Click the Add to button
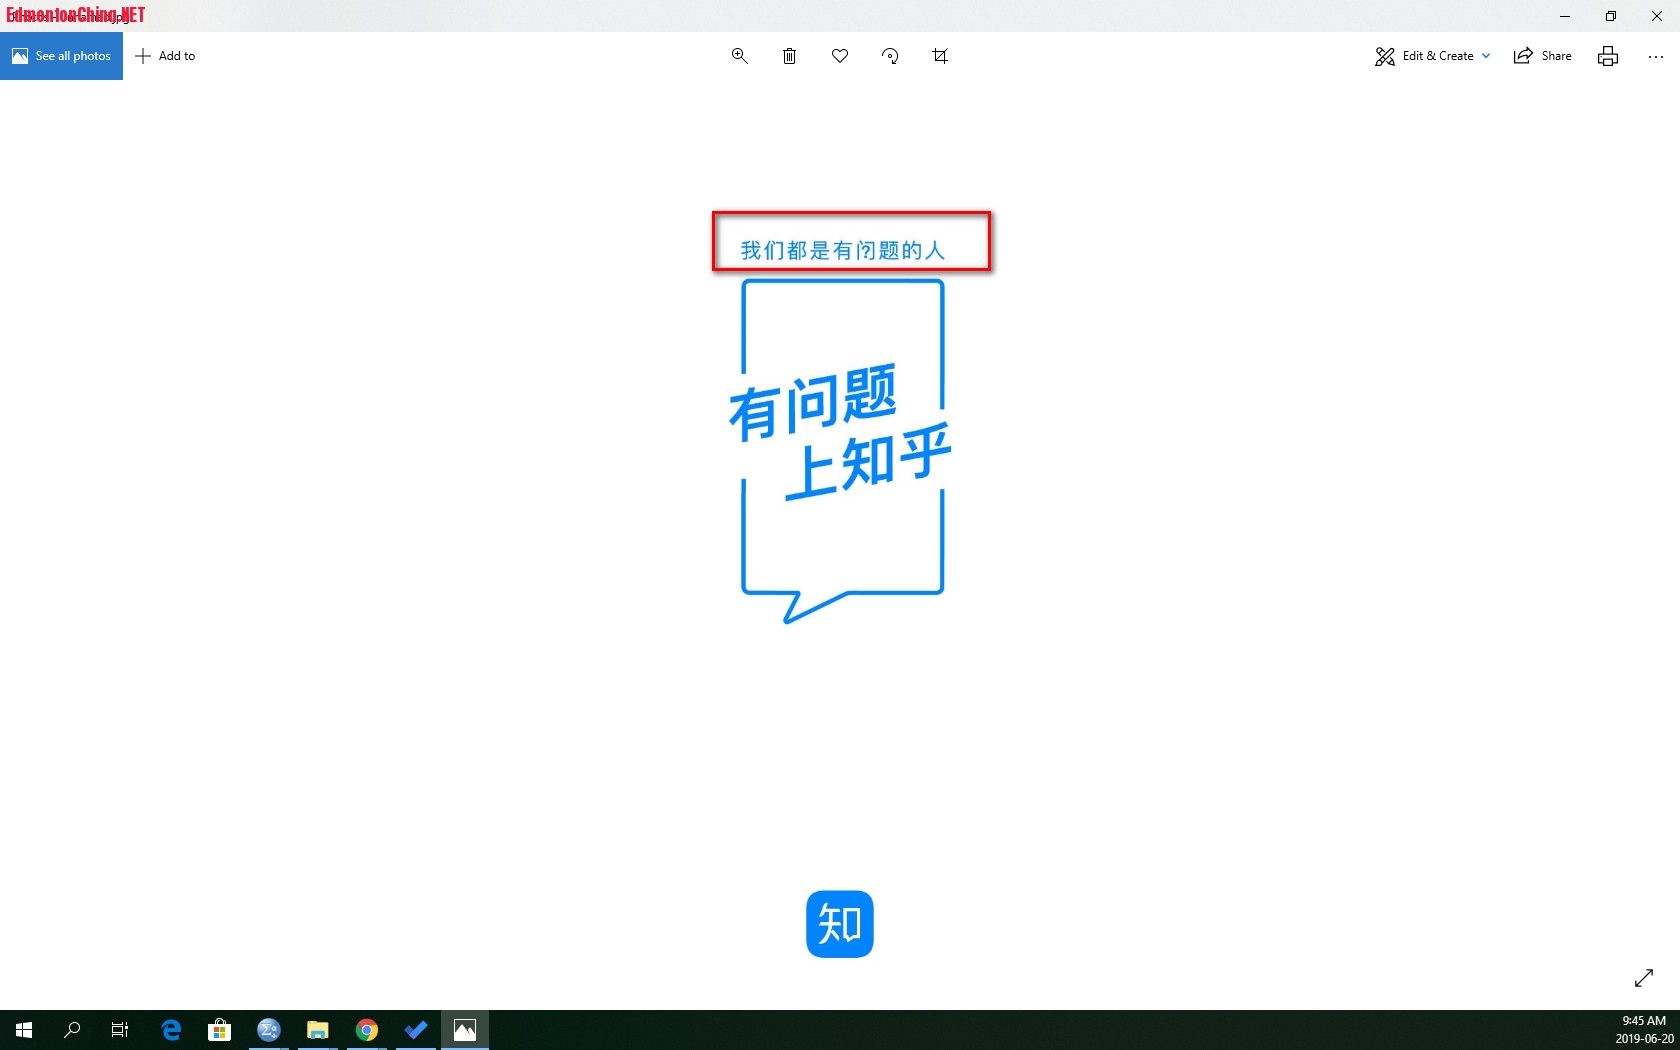The image size is (1680, 1050). tap(166, 56)
